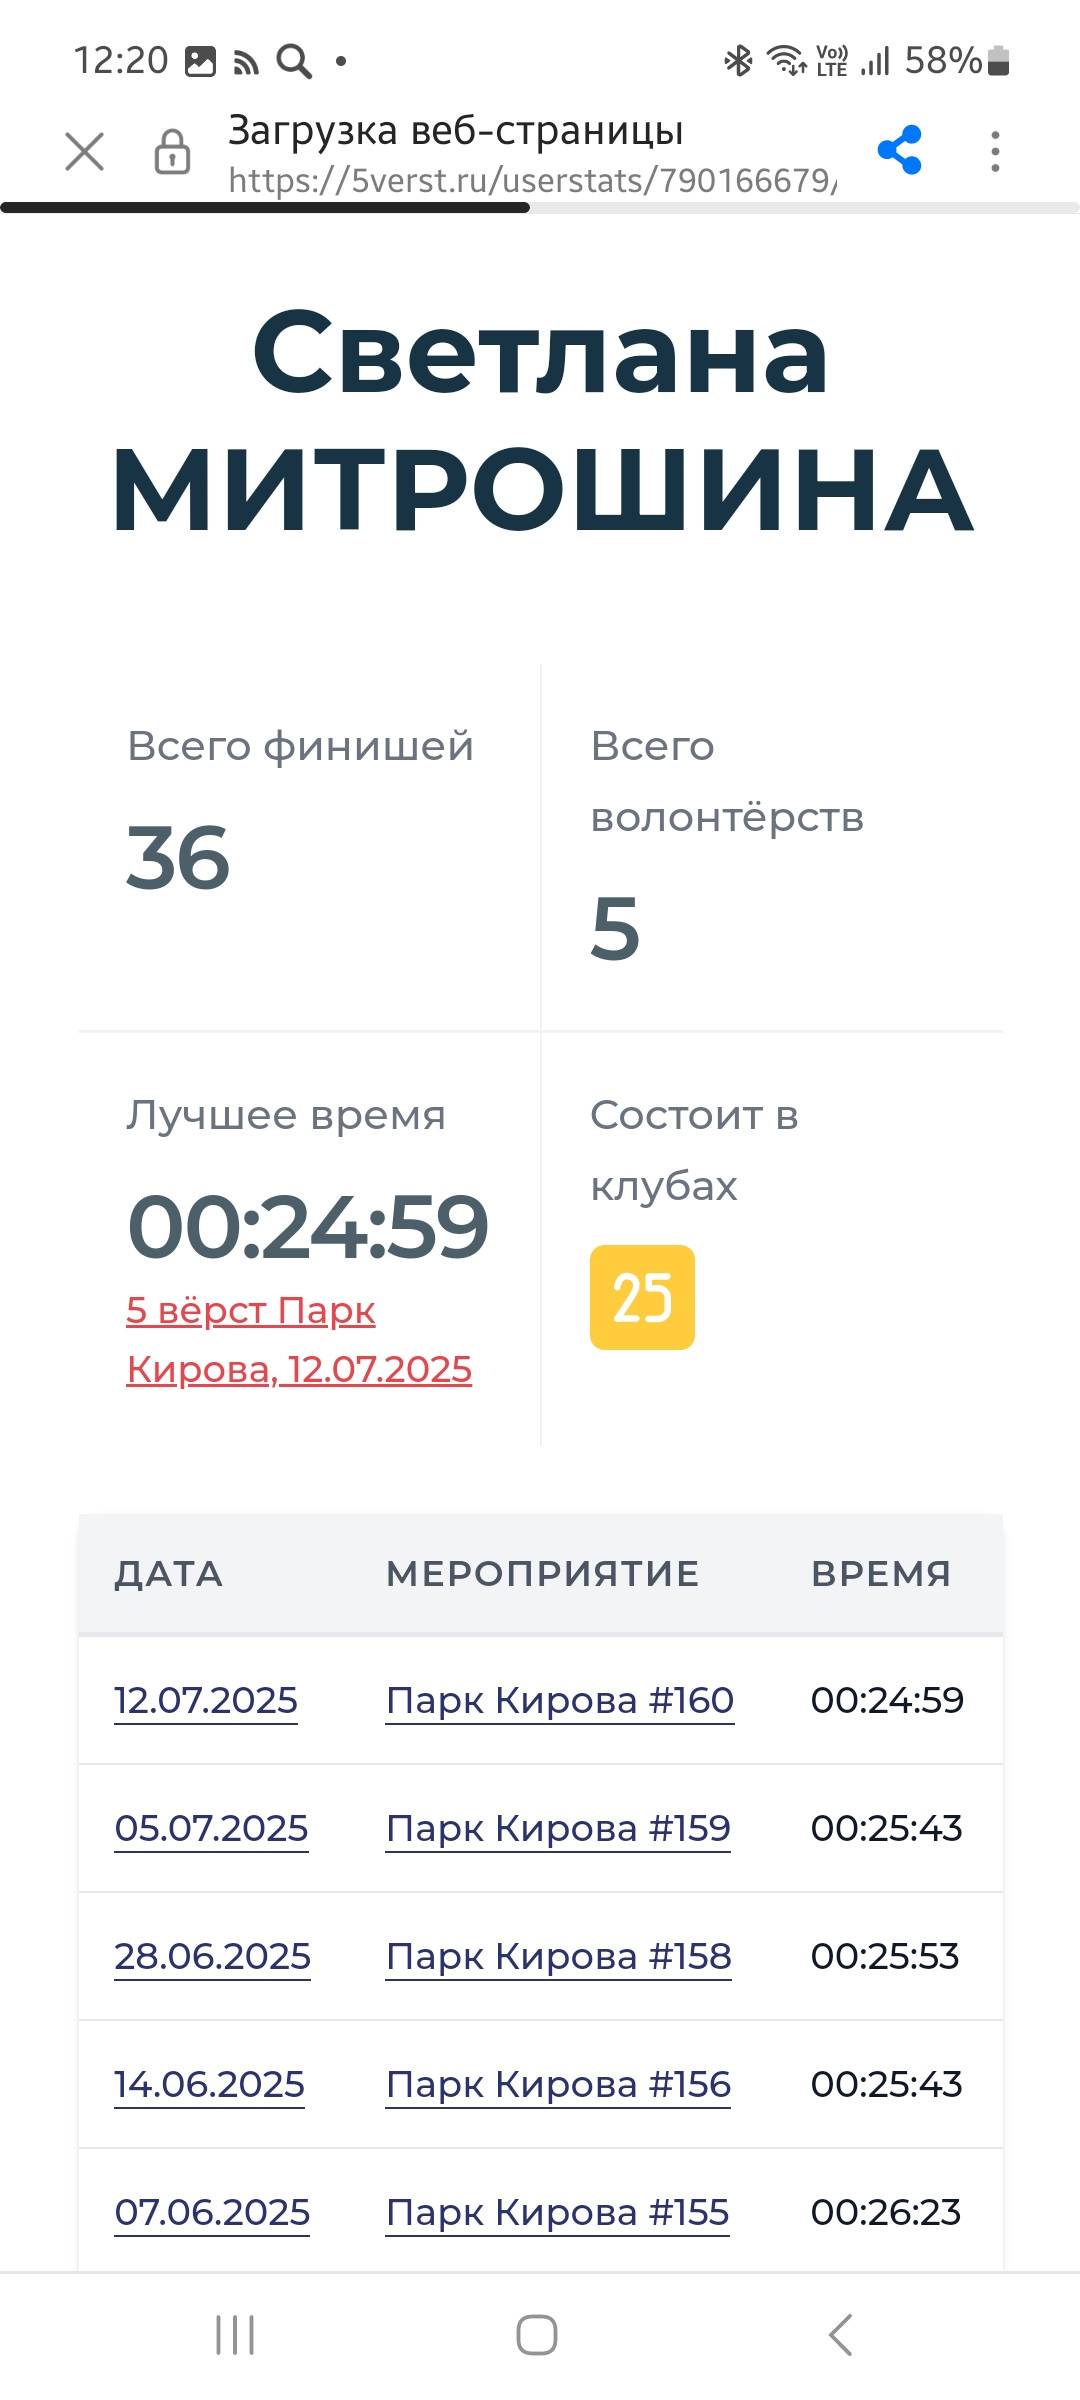The image size is (1080, 2400).
Task: Open event Парк Кирова #155
Action: point(557,2212)
